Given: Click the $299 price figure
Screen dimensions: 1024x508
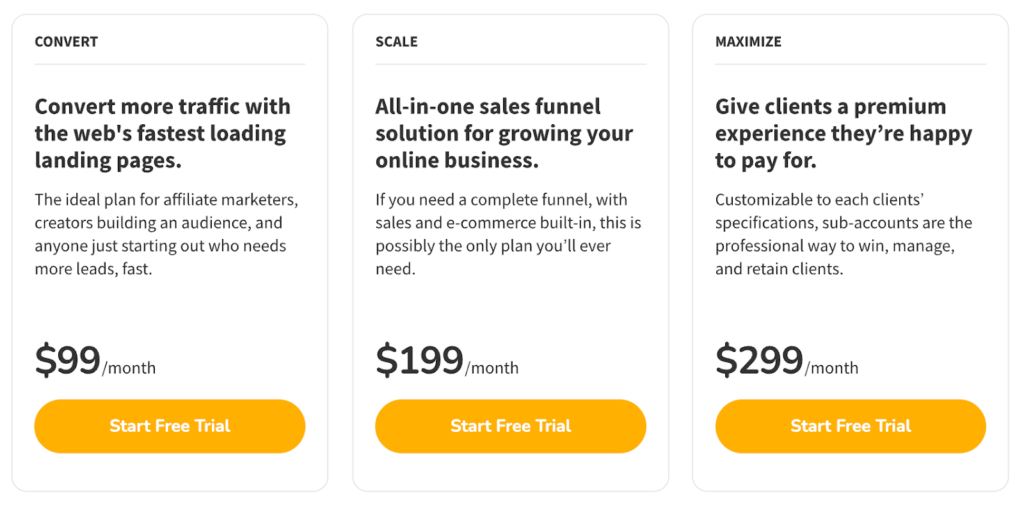Looking at the screenshot, I should (758, 361).
